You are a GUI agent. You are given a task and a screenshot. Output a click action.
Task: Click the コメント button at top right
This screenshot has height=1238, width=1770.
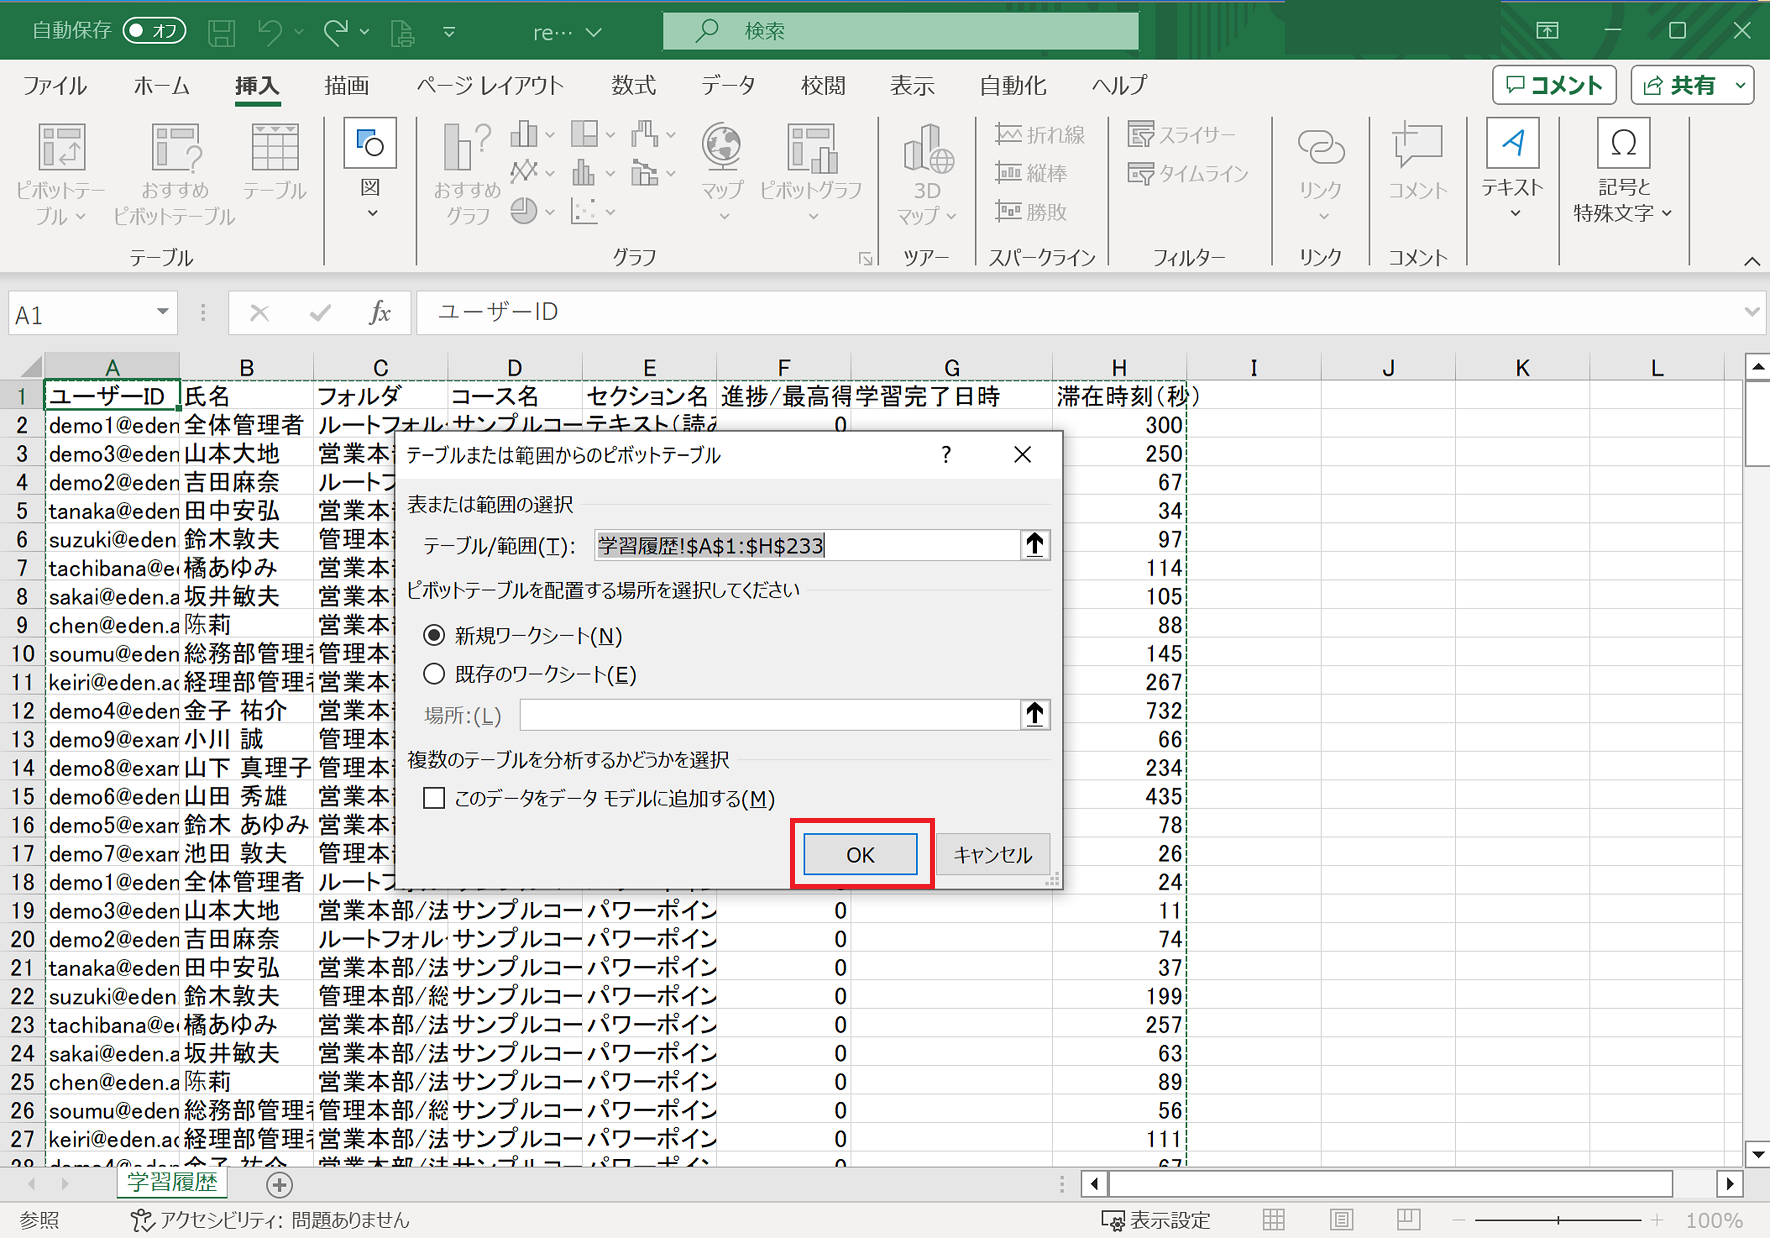point(1554,86)
